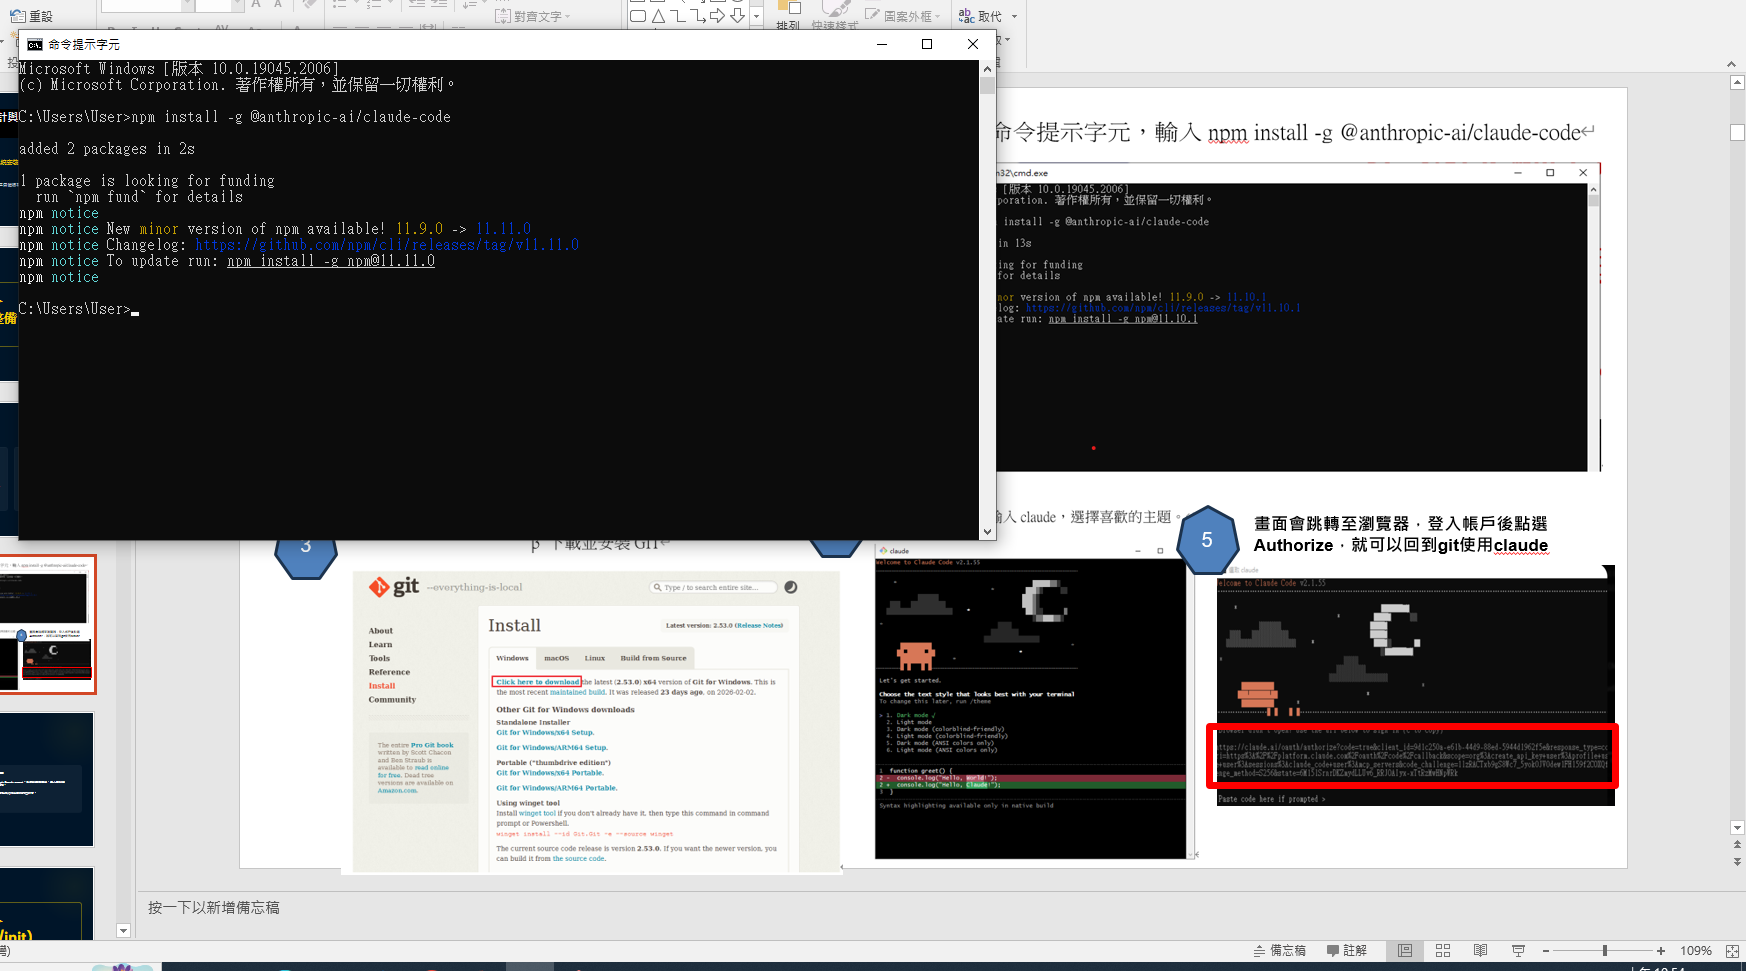Open Reading view from status bar
The image size is (1746, 971).
[1480, 951]
